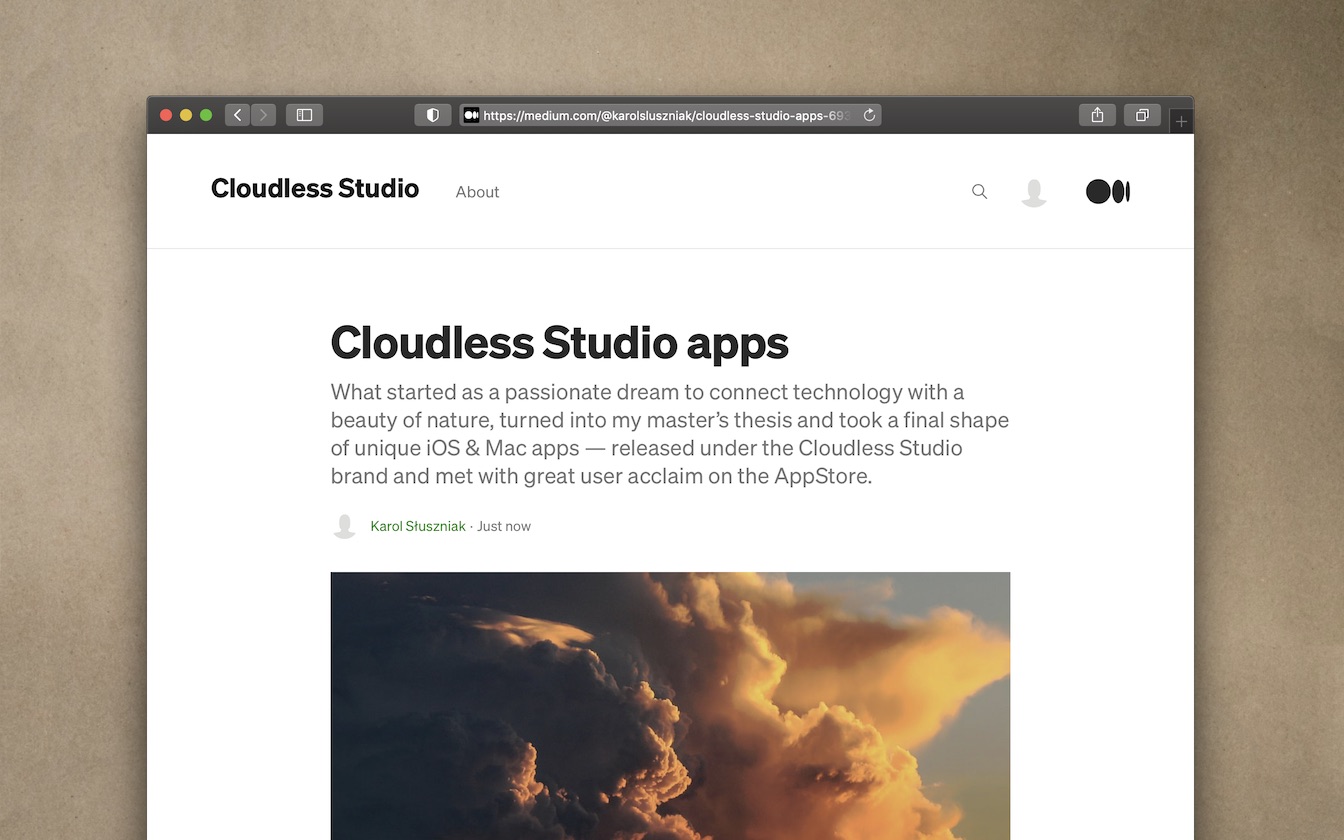Viewport: 1344px width, 840px height.
Task: Click the 'Cloudless Studio apps' headline
Action: 559,342
